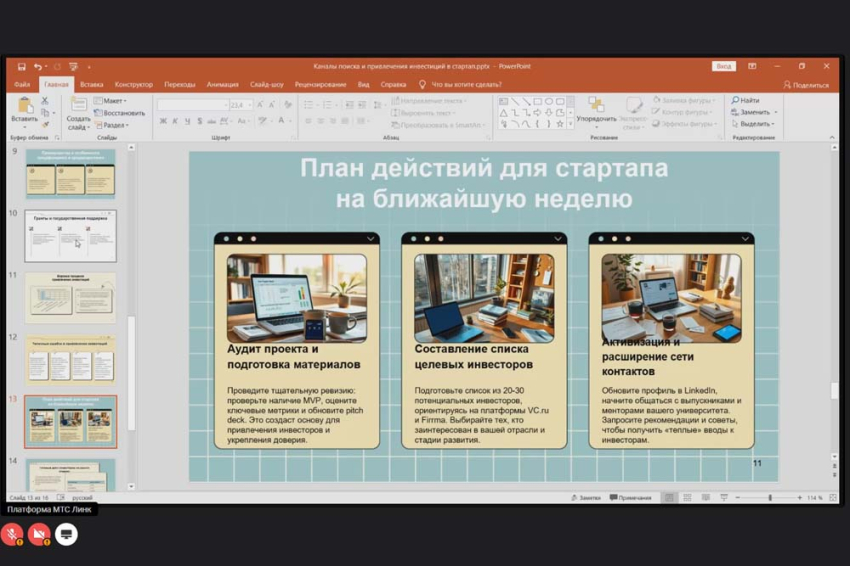Open the Файл menu tab
The width and height of the screenshot is (850, 566).
point(22,85)
